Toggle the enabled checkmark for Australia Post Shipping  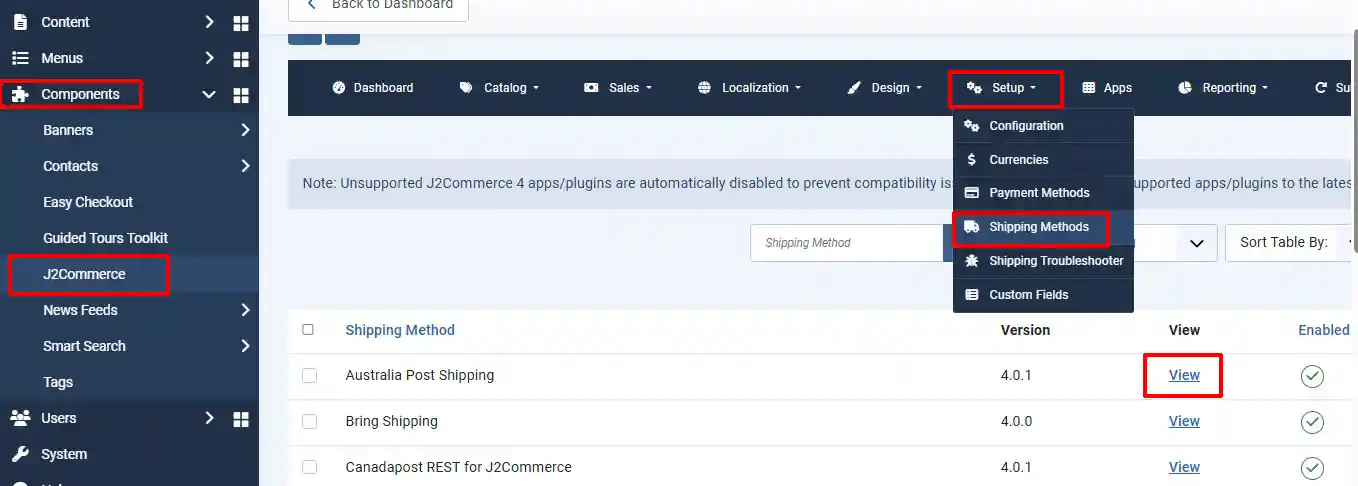point(1312,376)
